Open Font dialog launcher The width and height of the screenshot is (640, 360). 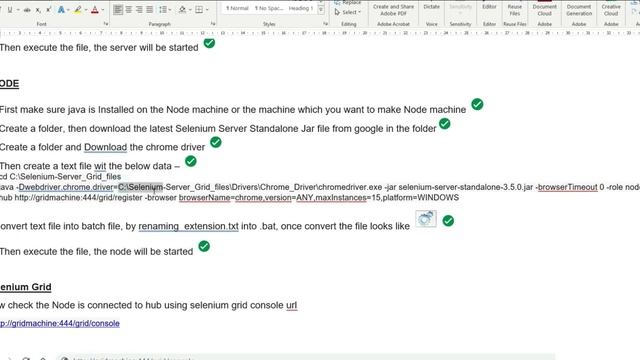[106, 24]
